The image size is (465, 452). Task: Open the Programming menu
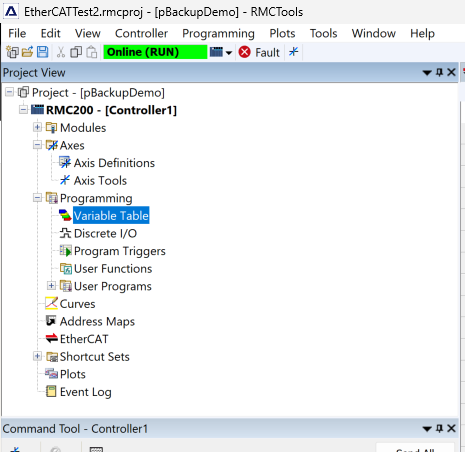[x=218, y=33]
